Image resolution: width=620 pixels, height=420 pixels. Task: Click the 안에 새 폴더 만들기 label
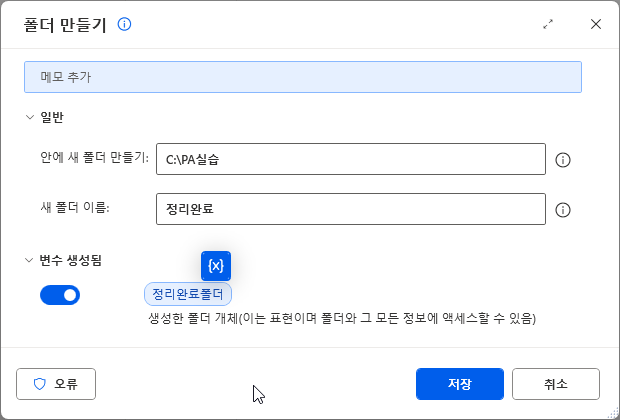95,158
